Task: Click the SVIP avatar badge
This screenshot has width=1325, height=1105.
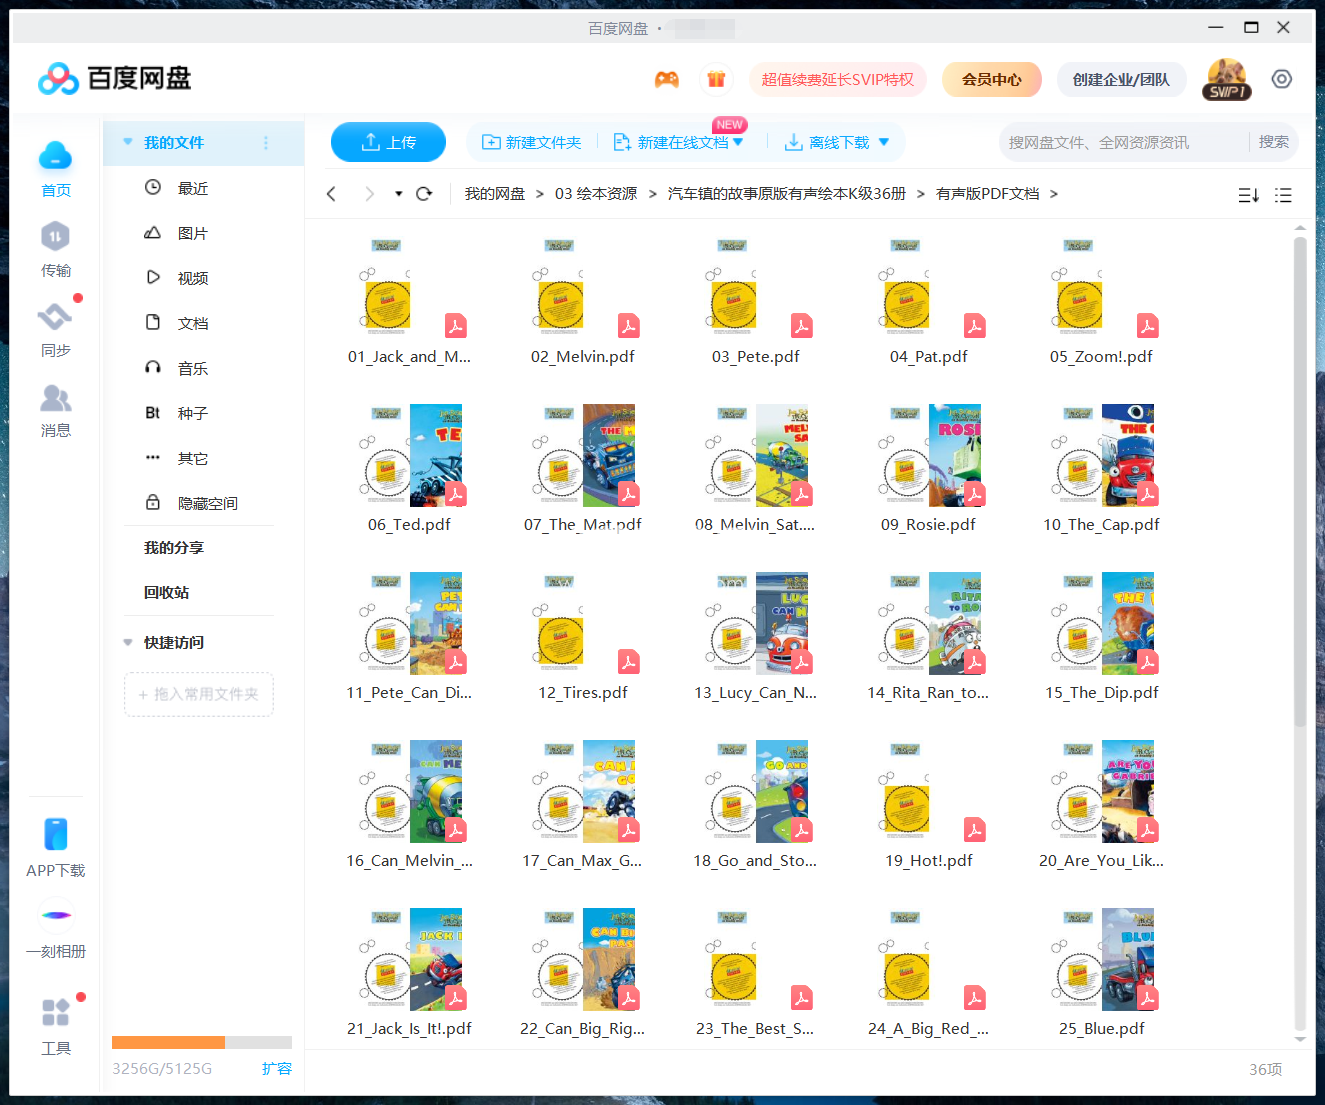Action: click(x=1226, y=78)
